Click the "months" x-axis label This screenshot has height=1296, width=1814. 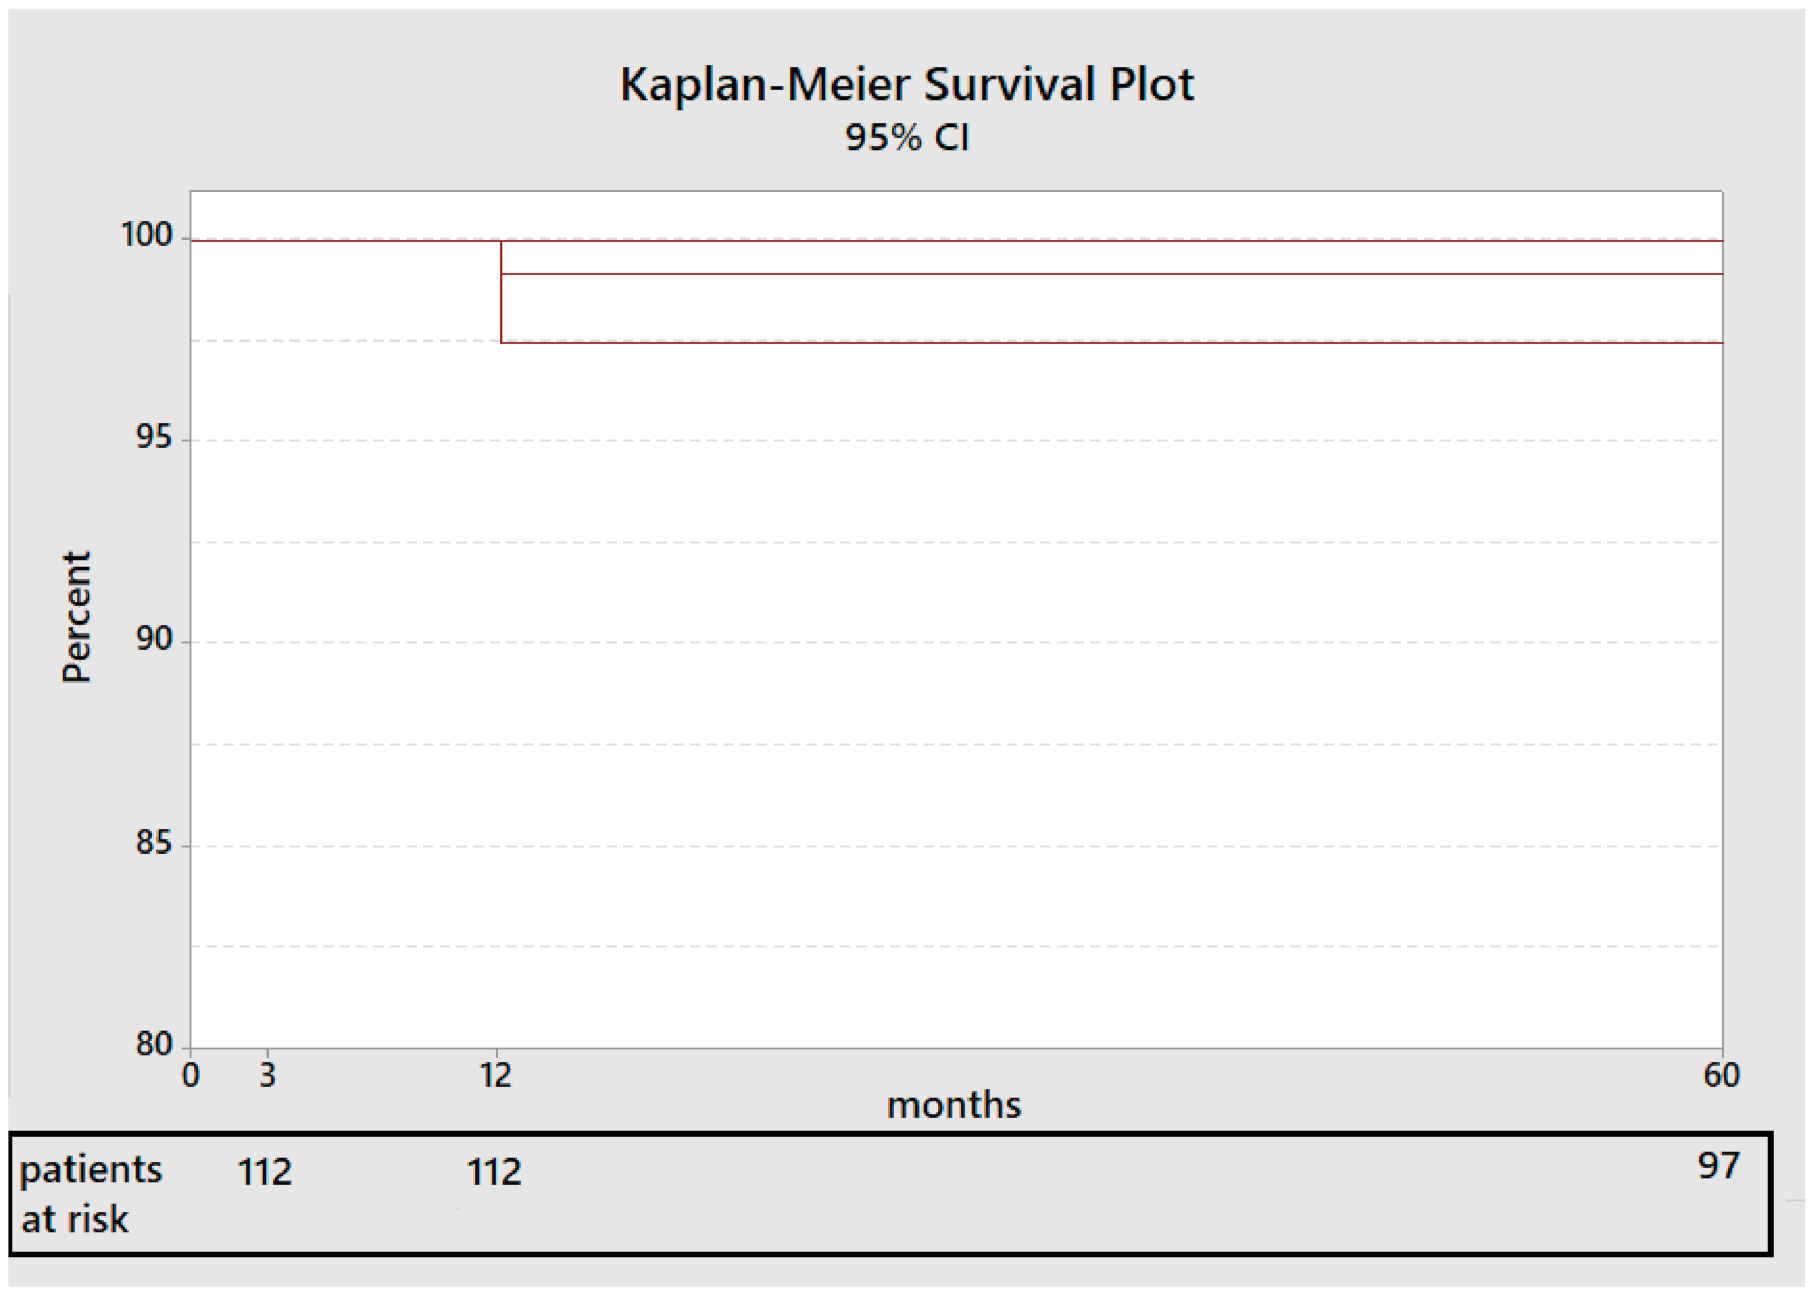pyautogui.click(x=953, y=1106)
